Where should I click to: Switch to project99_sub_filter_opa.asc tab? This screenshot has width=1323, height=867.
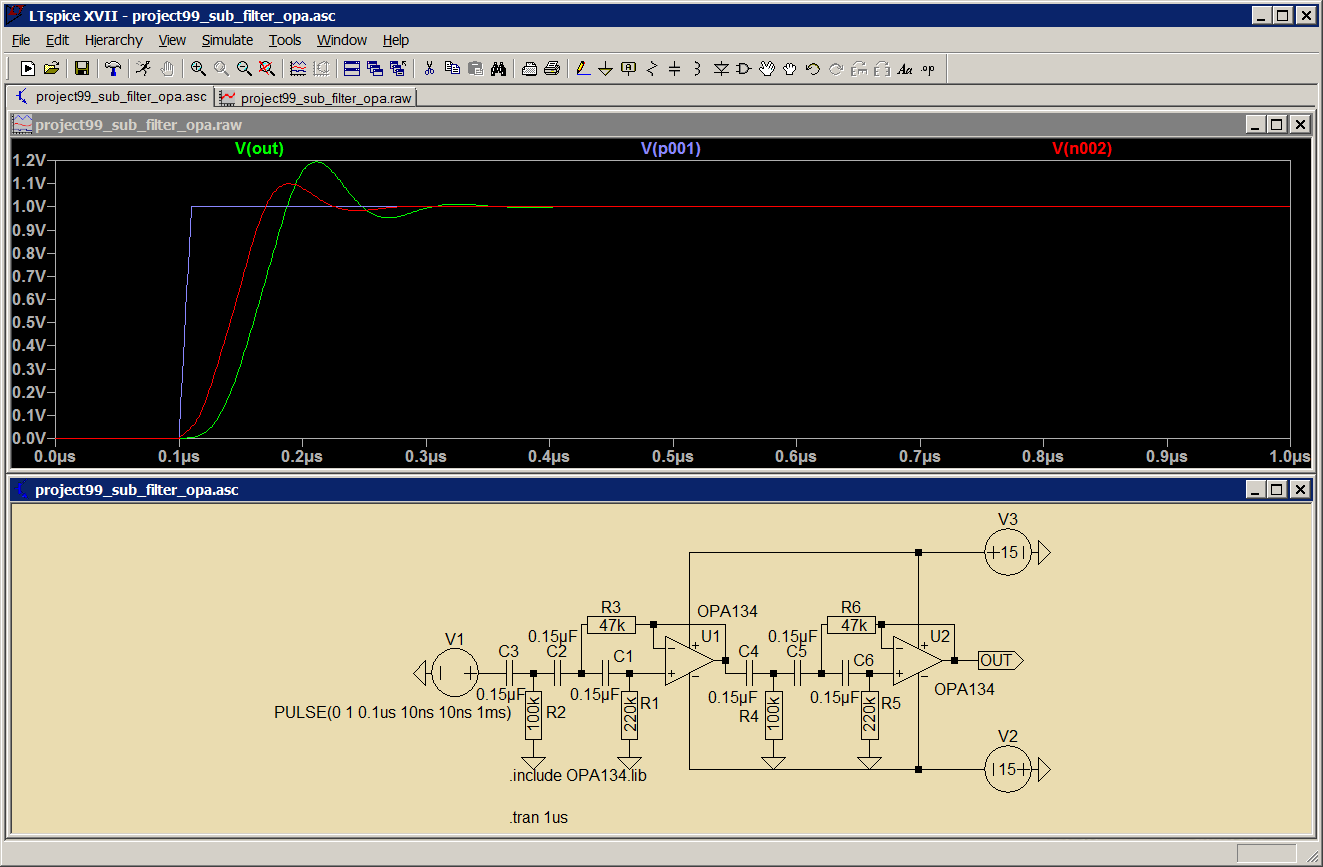(112, 97)
